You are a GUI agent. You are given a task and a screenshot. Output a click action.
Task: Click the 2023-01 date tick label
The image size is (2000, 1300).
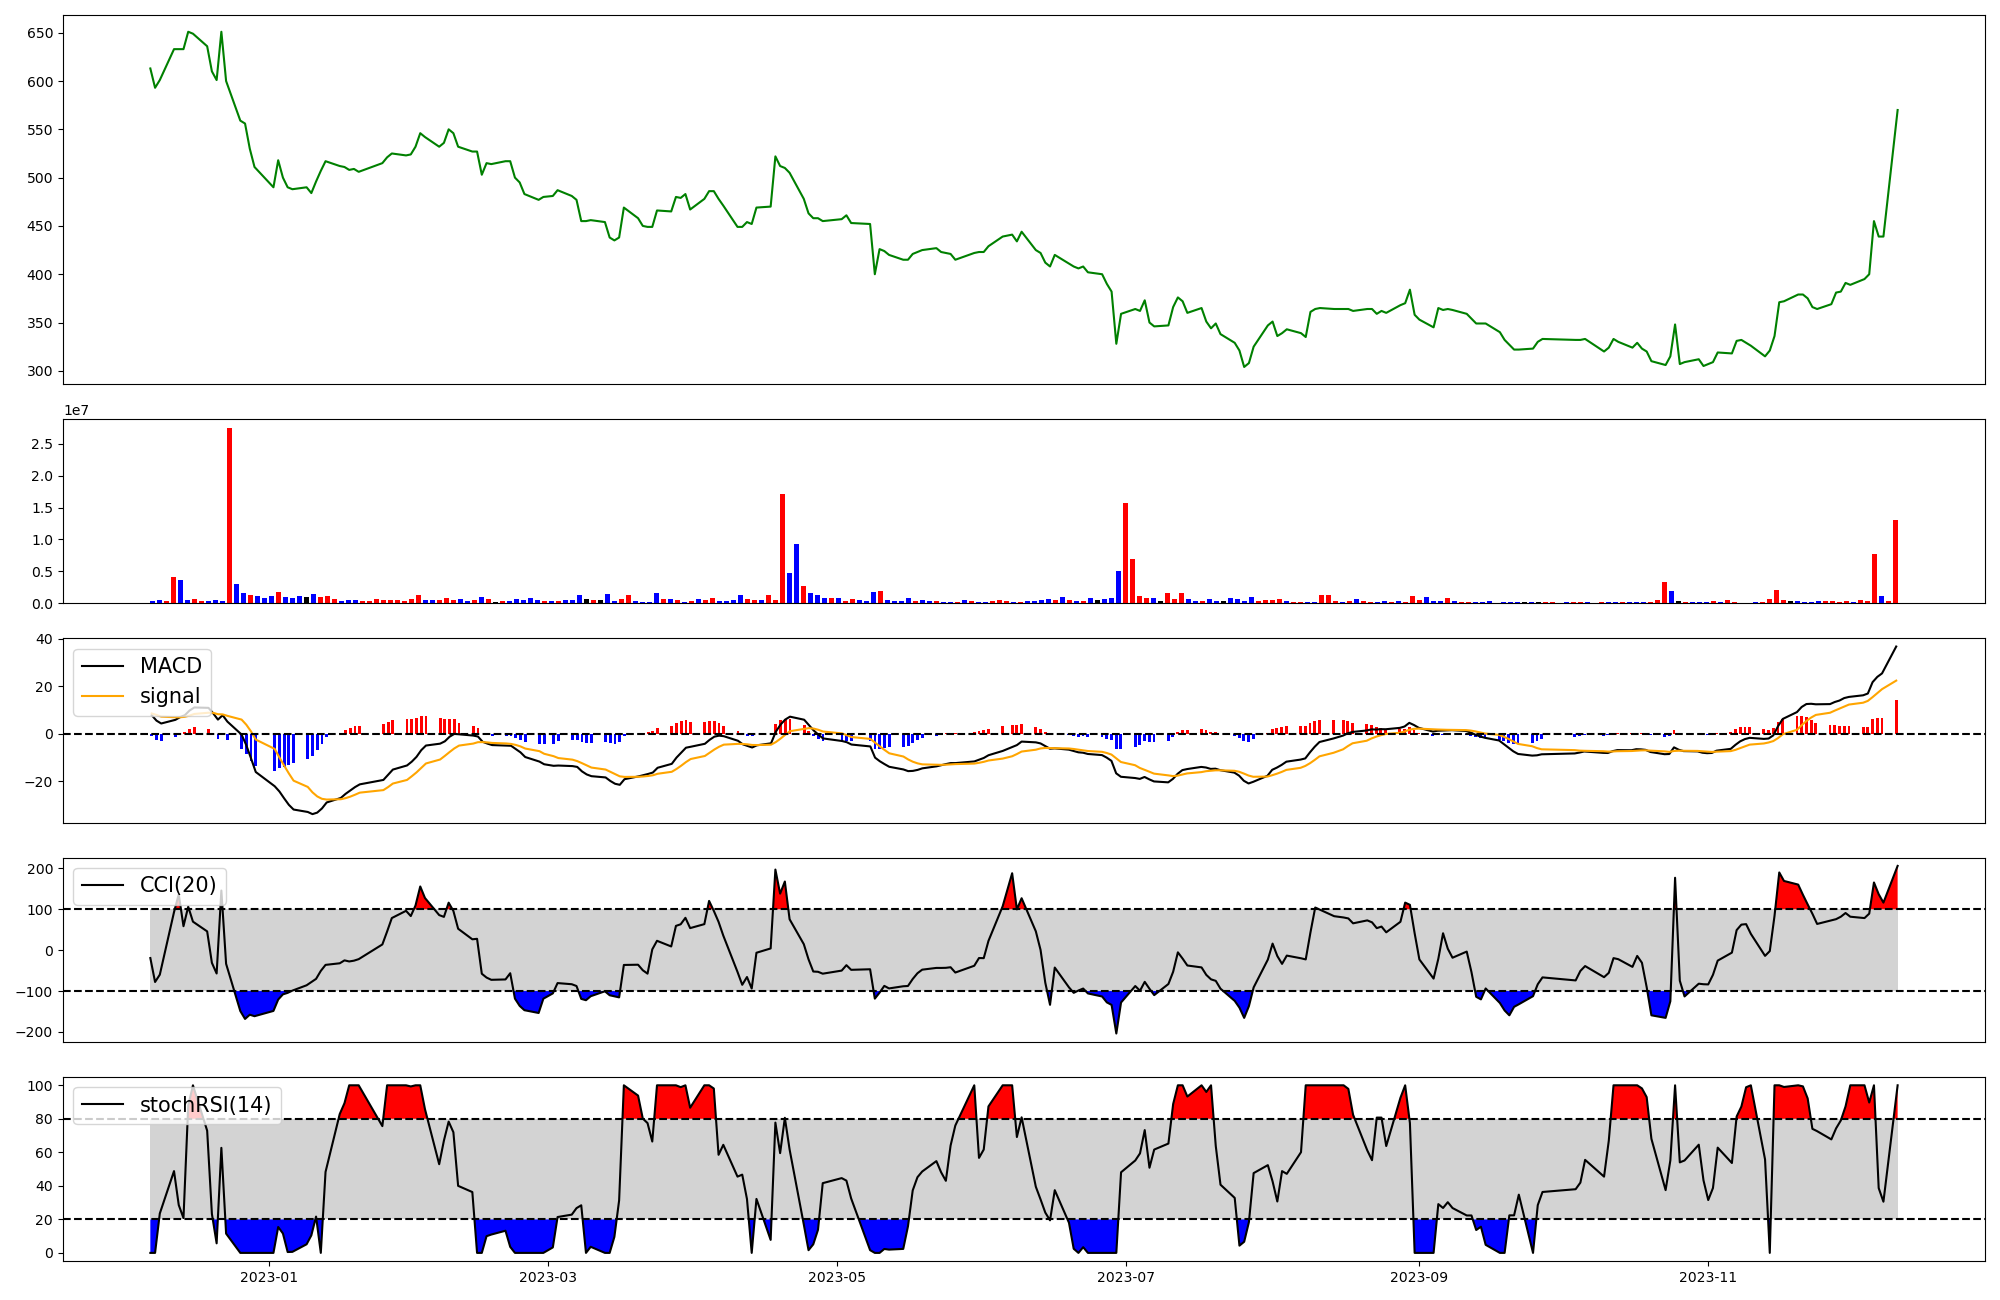click(x=269, y=1277)
